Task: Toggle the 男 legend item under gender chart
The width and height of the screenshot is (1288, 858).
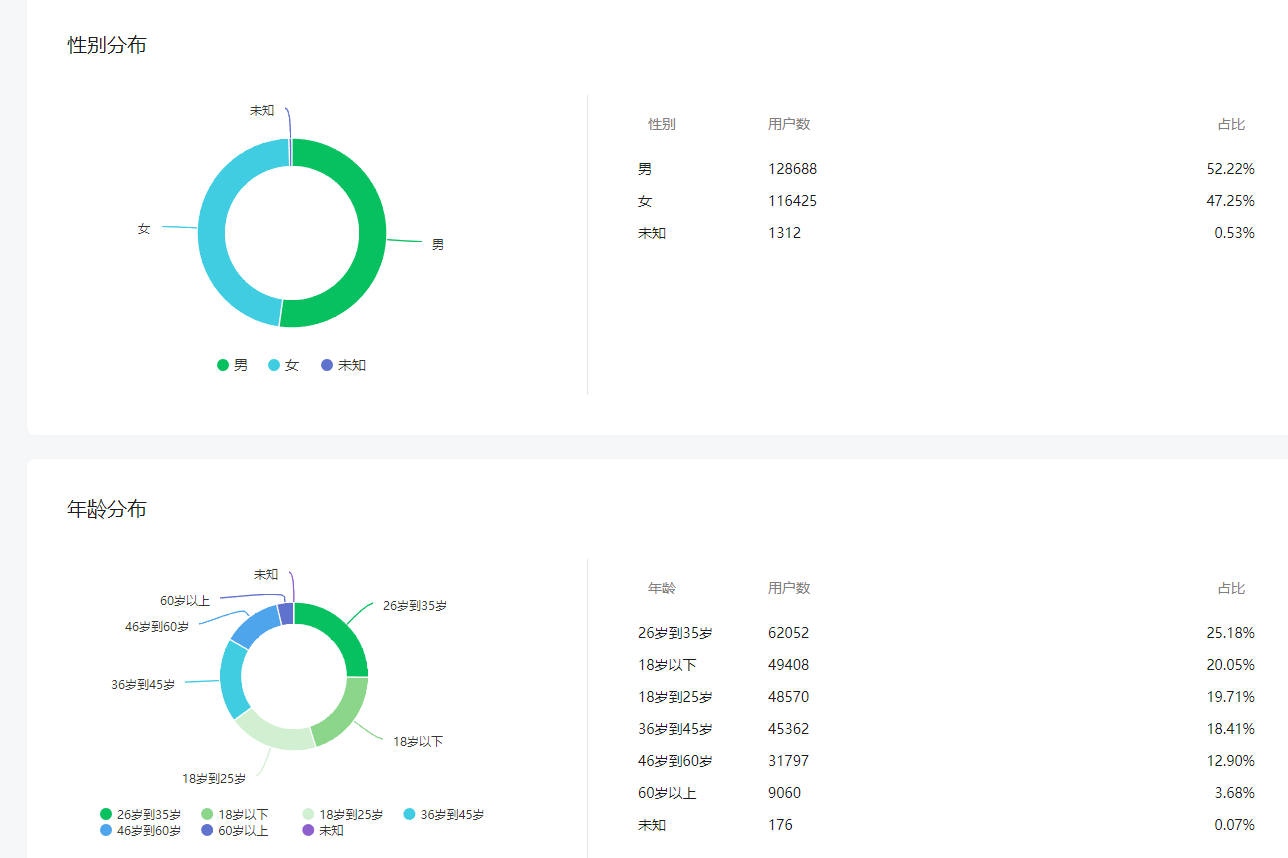Action: click(233, 365)
